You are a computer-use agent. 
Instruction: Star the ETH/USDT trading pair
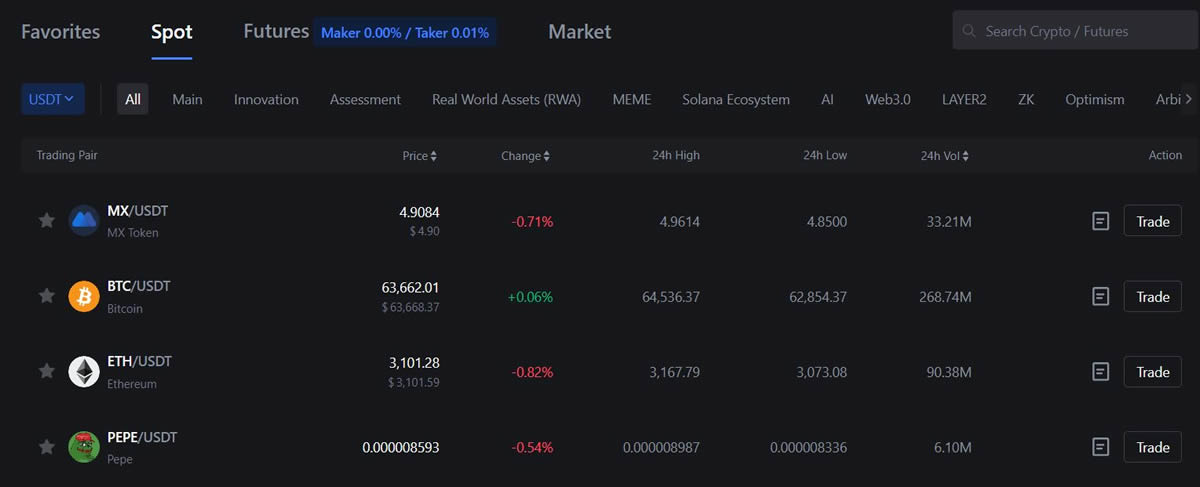pyautogui.click(x=46, y=371)
